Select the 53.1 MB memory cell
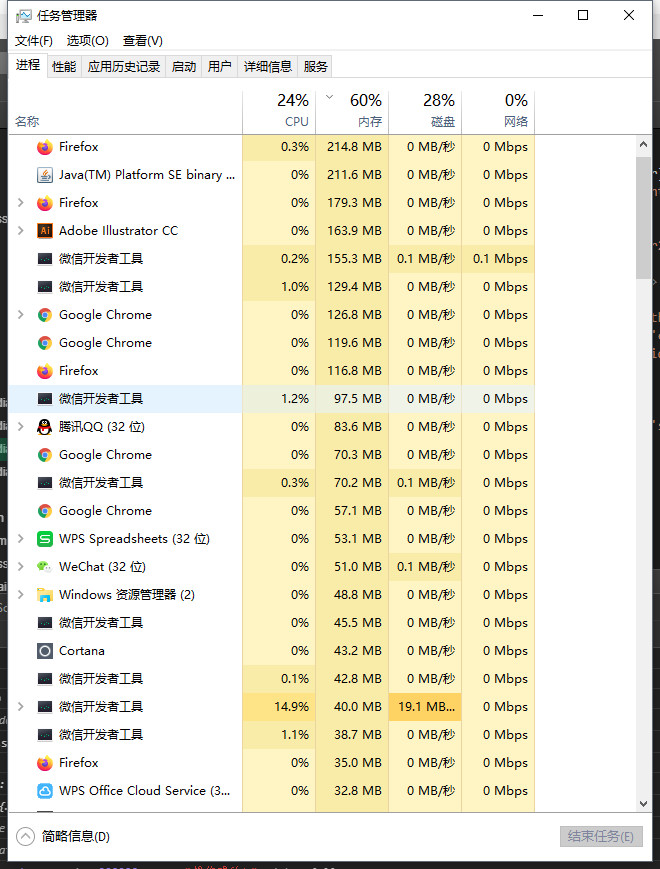660x869 pixels. tap(352, 539)
